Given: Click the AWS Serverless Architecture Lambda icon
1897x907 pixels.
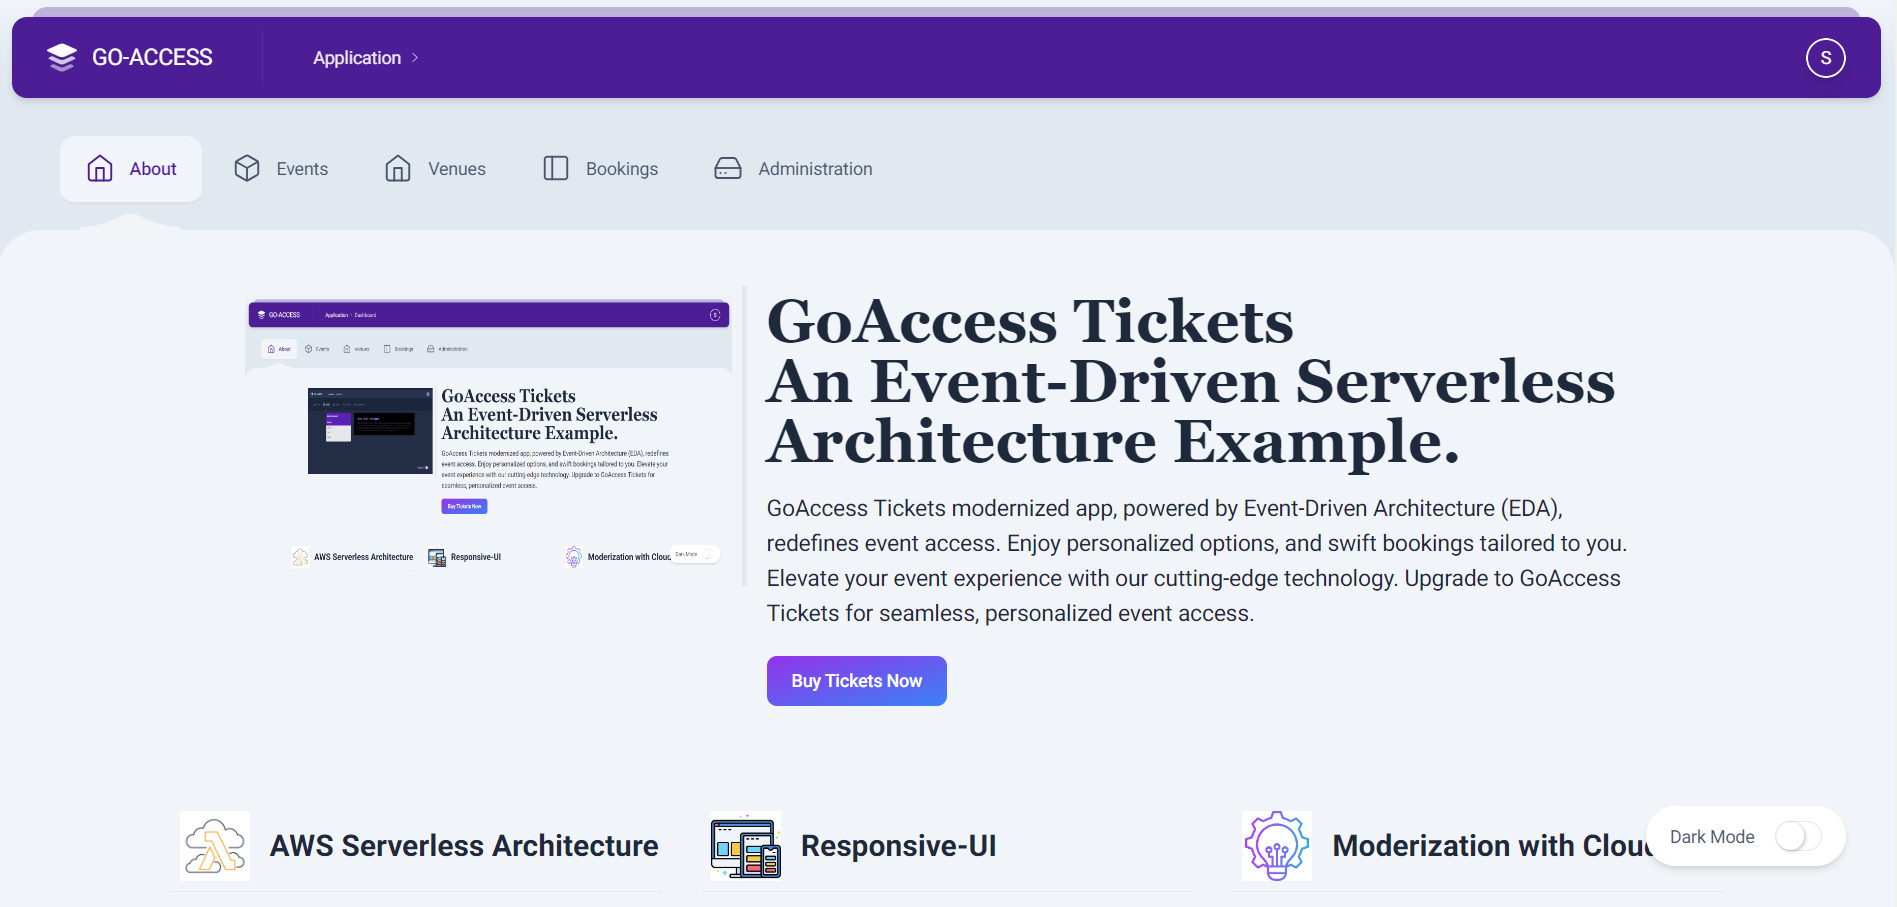Looking at the screenshot, I should click(x=214, y=845).
